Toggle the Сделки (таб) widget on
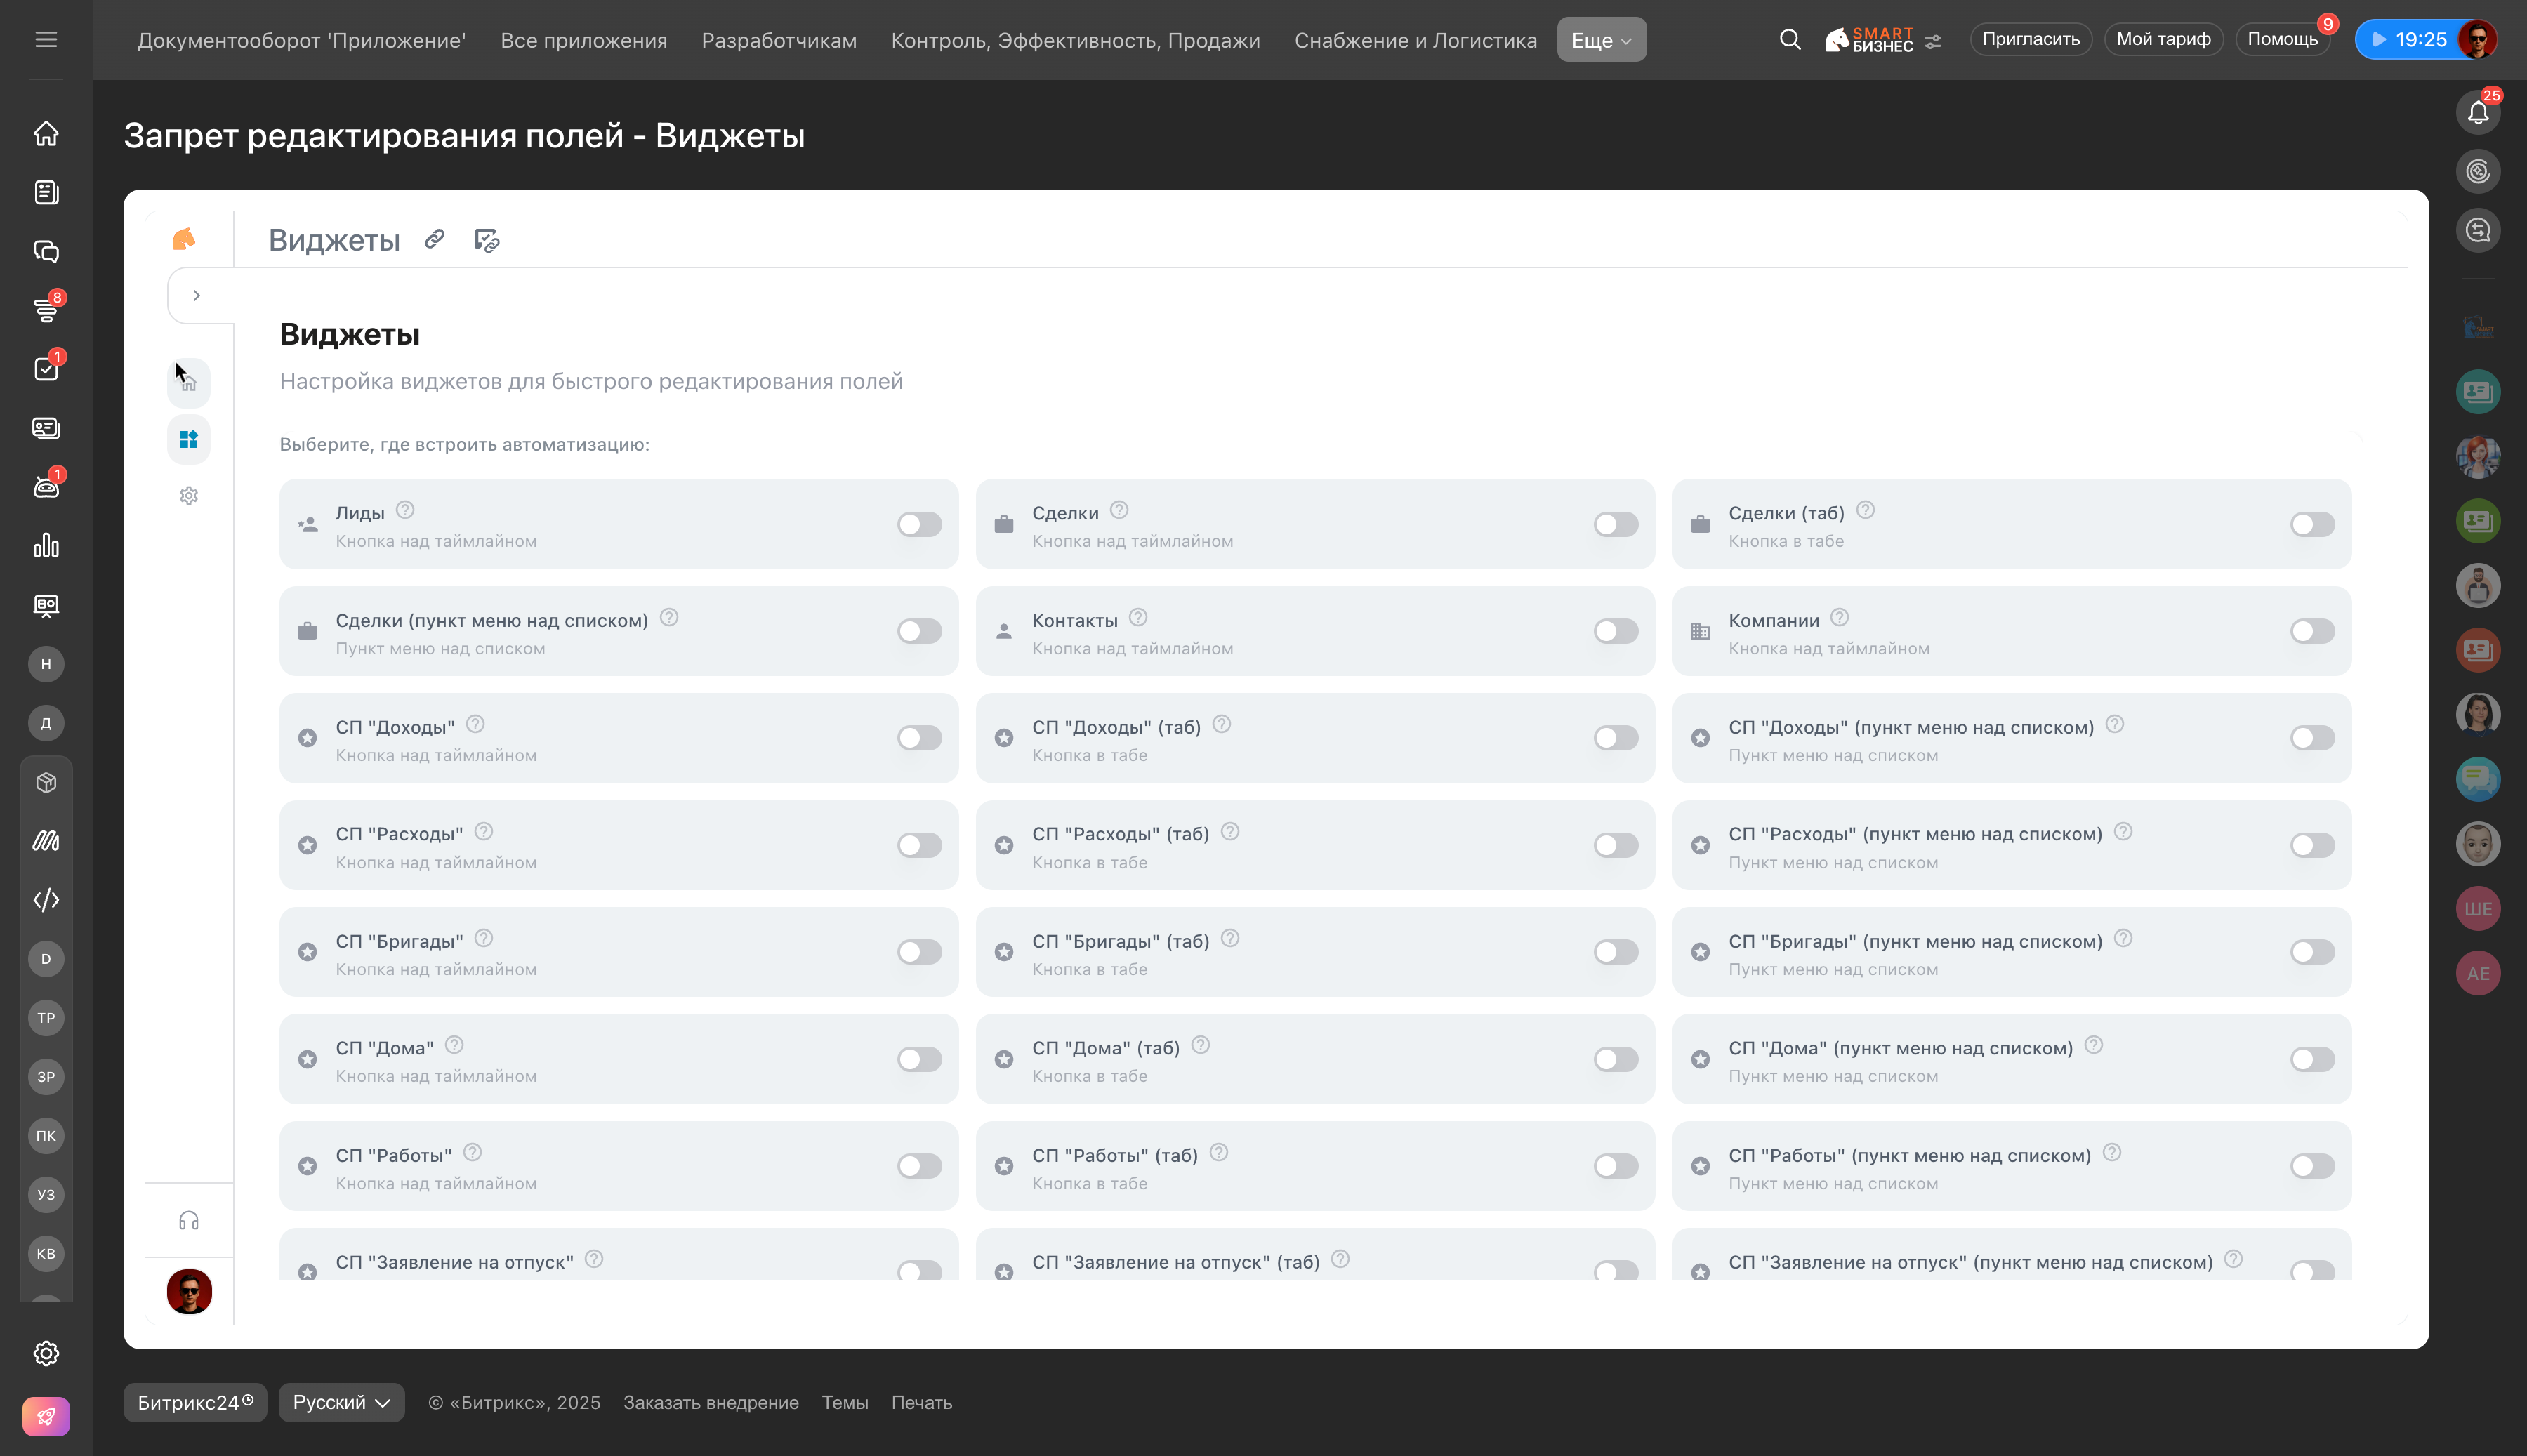 point(2311,524)
